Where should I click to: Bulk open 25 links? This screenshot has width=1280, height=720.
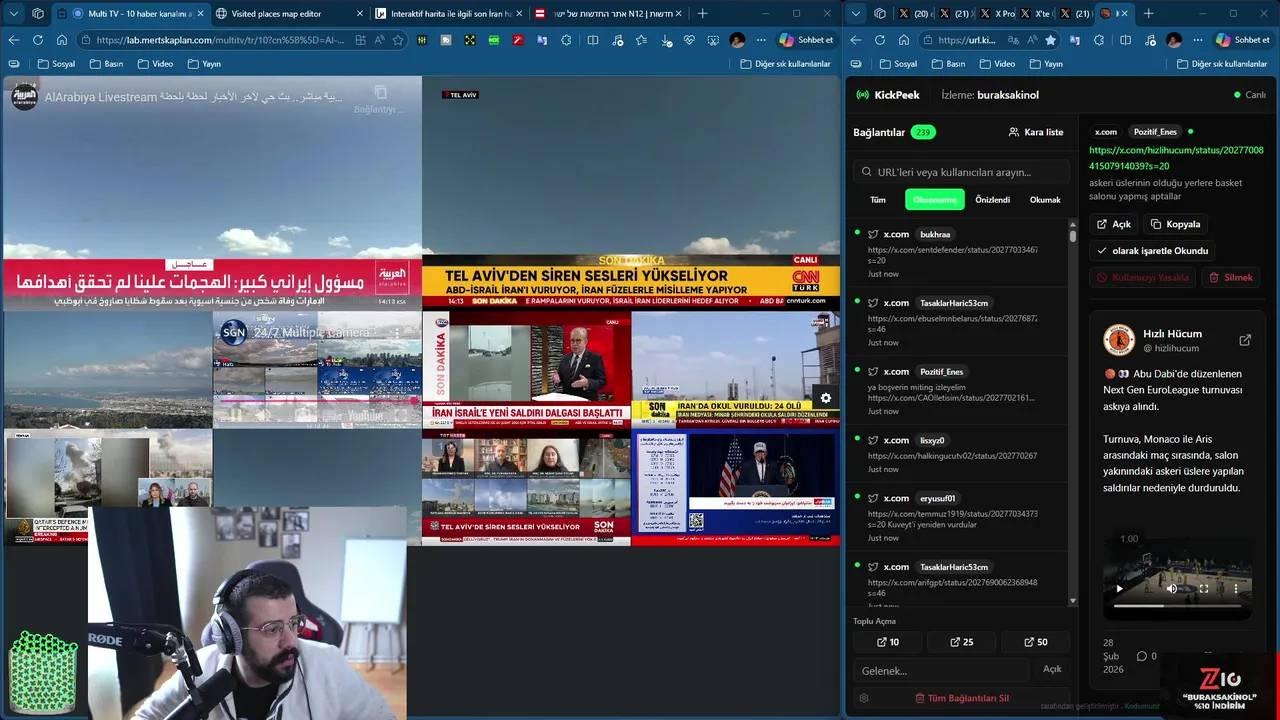961,642
